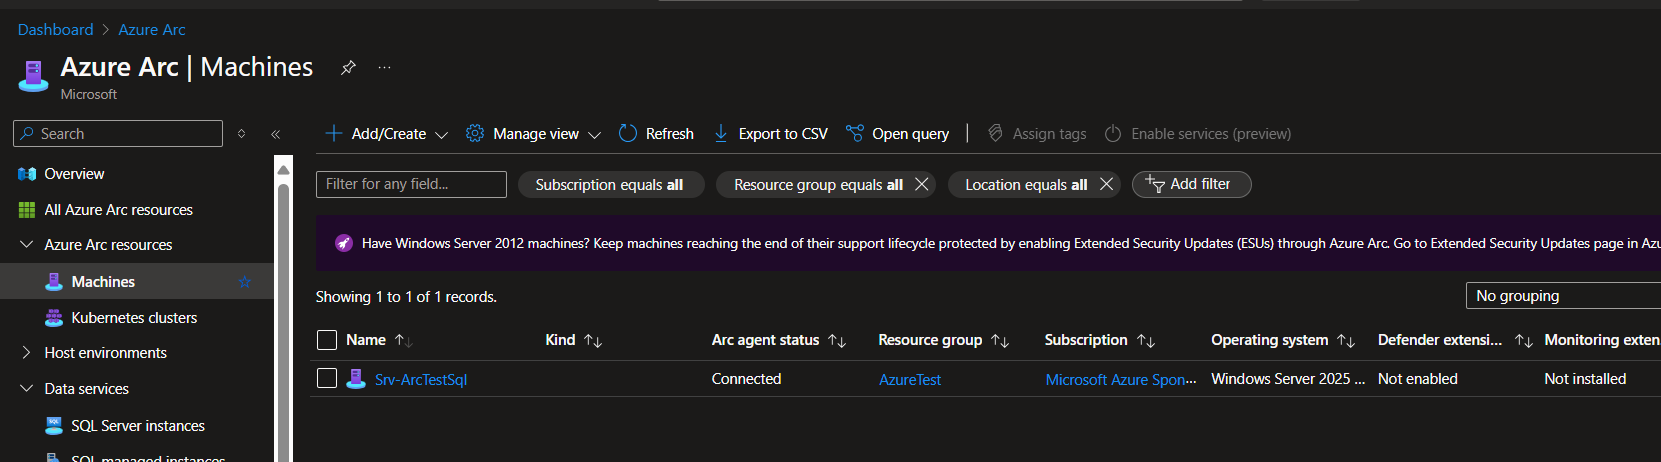Go to Kubernetes clusters
The height and width of the screenshot is (462, 1661).
134,318
